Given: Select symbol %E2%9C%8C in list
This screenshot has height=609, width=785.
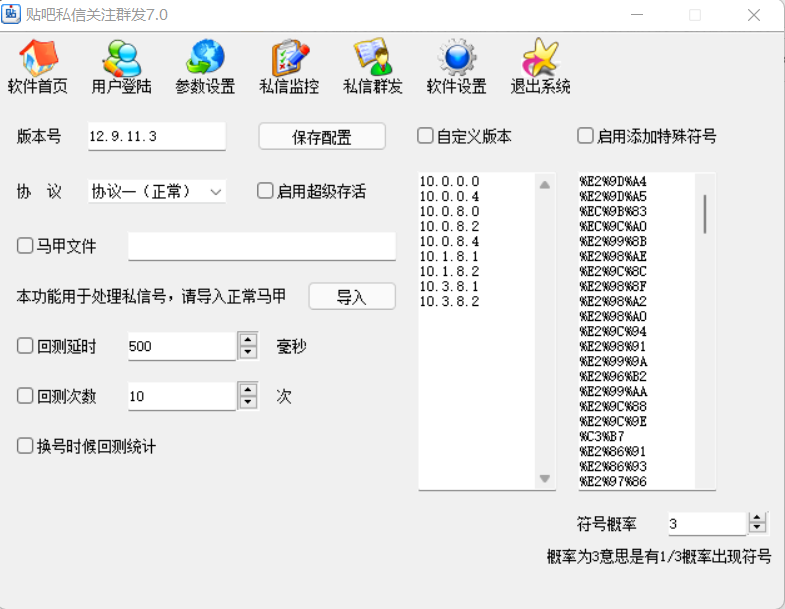Looking at the screenshot, I should point(613,271).
